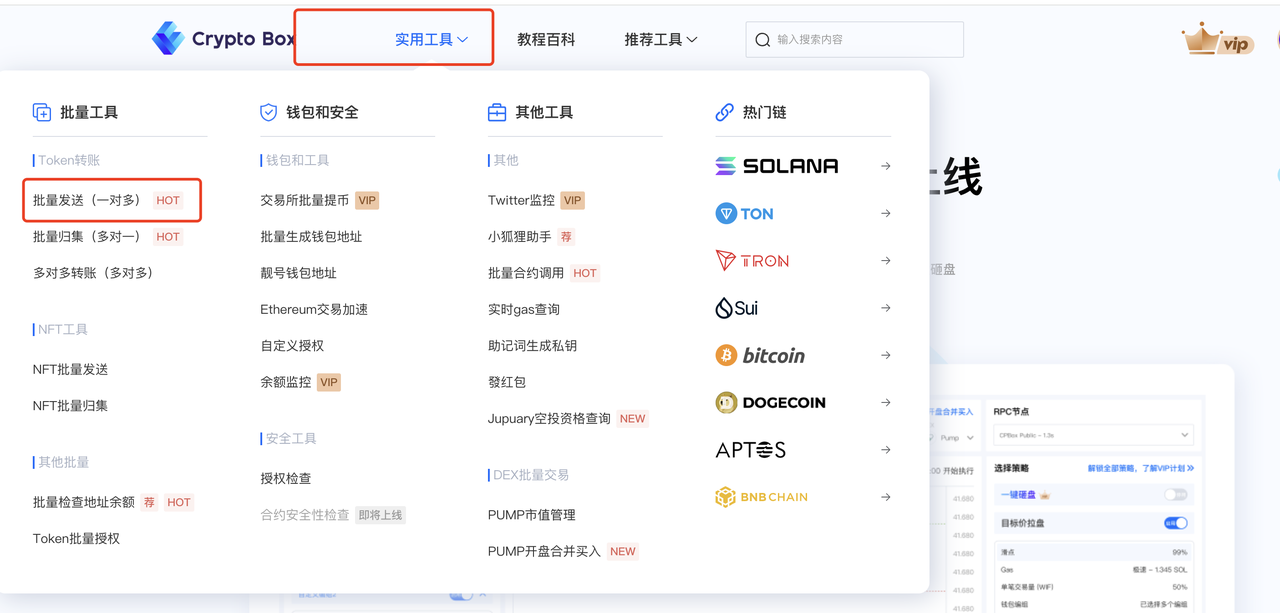The image size is (1280, 613).
Task: Click the Sui chain logo
Action: point(736,308)
